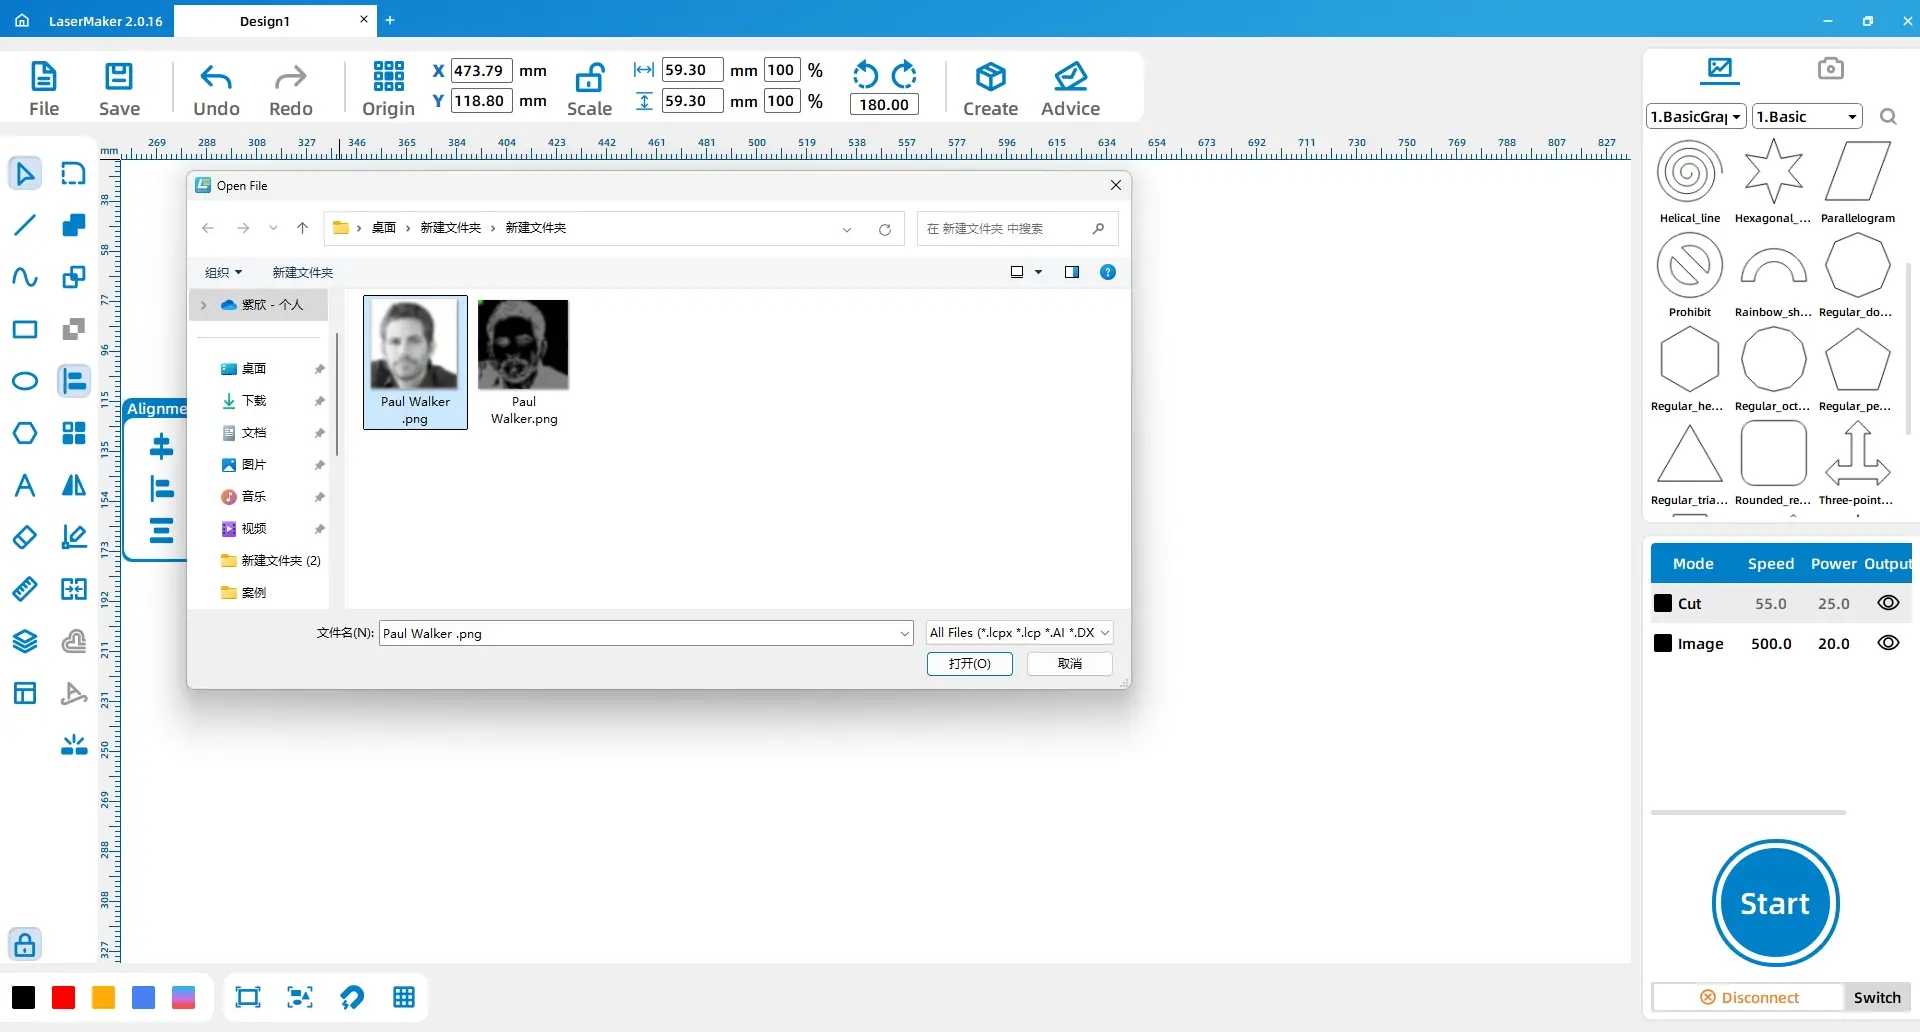Screen dimensions: 1920x1032
Task: Open the Origin grid setting
Action: coord(388,88)
